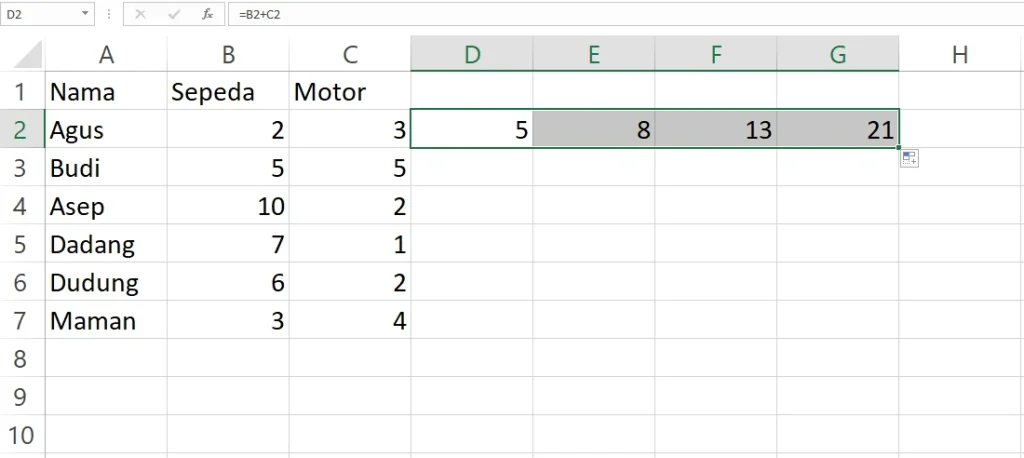Select column G header
Screen dimensions: 1024x458
[838, 55]
